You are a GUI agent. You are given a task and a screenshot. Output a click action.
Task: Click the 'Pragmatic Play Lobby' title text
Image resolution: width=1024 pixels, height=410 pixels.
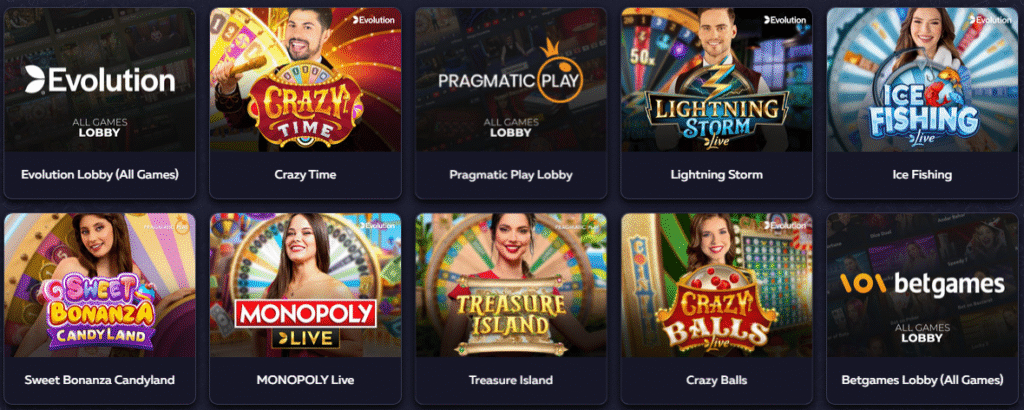pyautogui.click(x=511, y=175)
